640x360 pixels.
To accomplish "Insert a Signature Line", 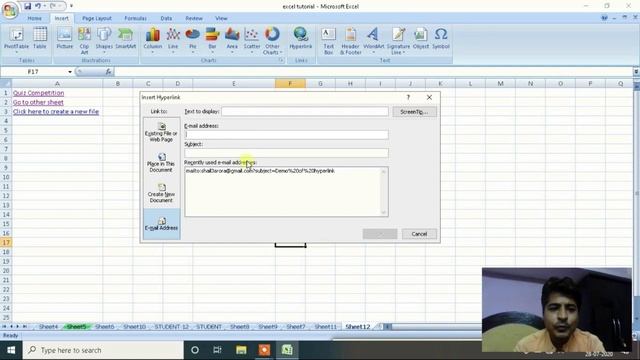I will coord(398,40).
